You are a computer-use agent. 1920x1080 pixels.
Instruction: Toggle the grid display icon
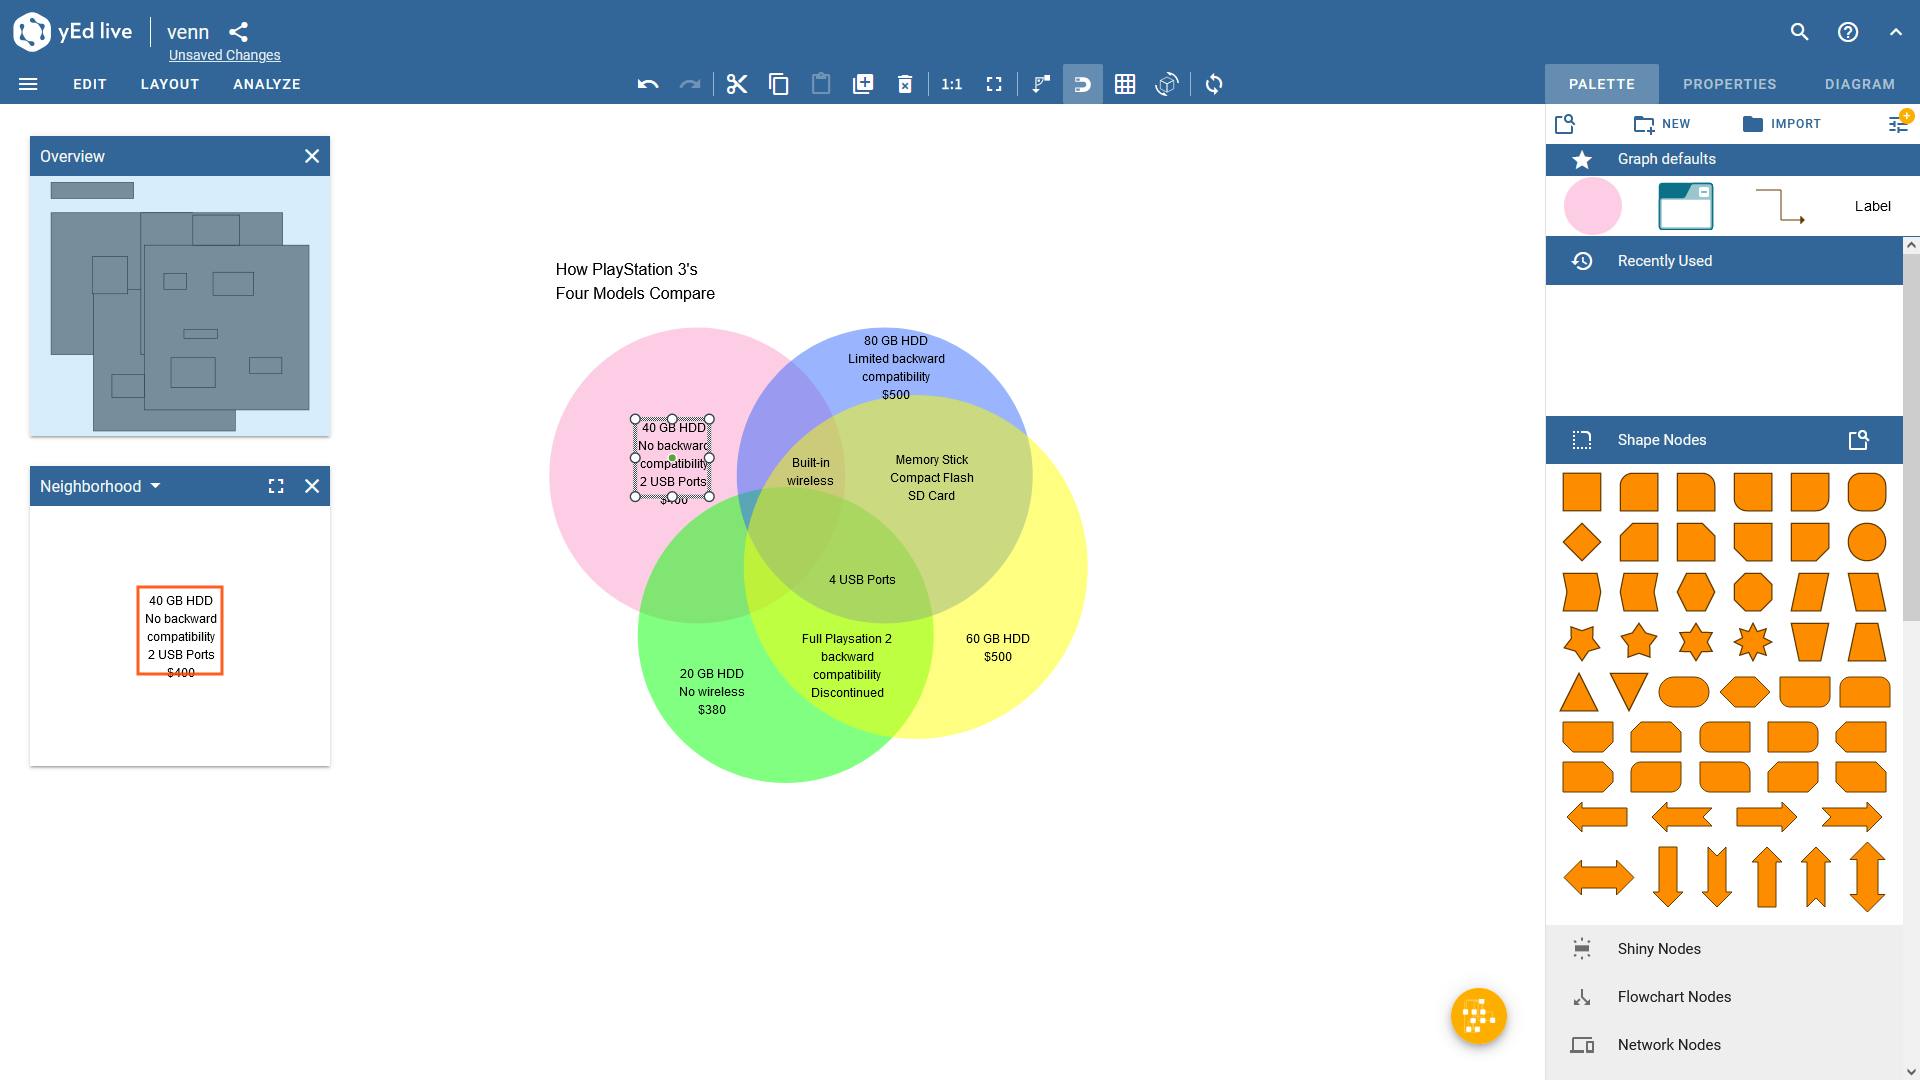[x=1125, y=84]
